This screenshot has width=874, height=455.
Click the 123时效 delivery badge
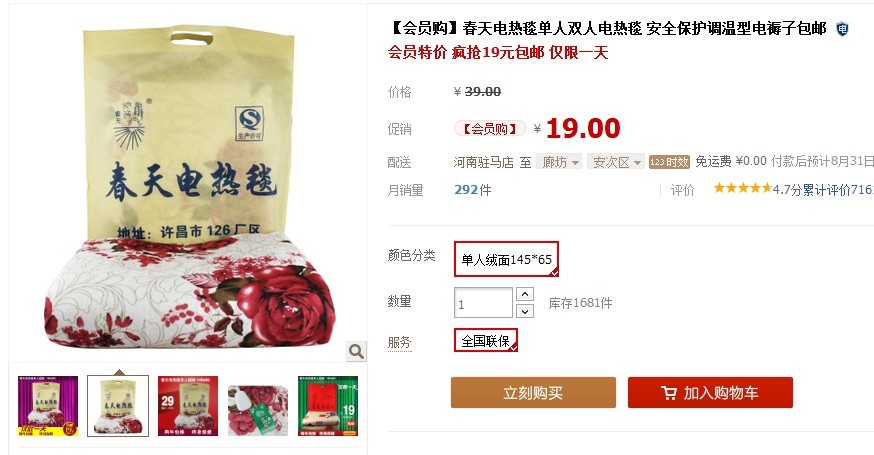669,162
